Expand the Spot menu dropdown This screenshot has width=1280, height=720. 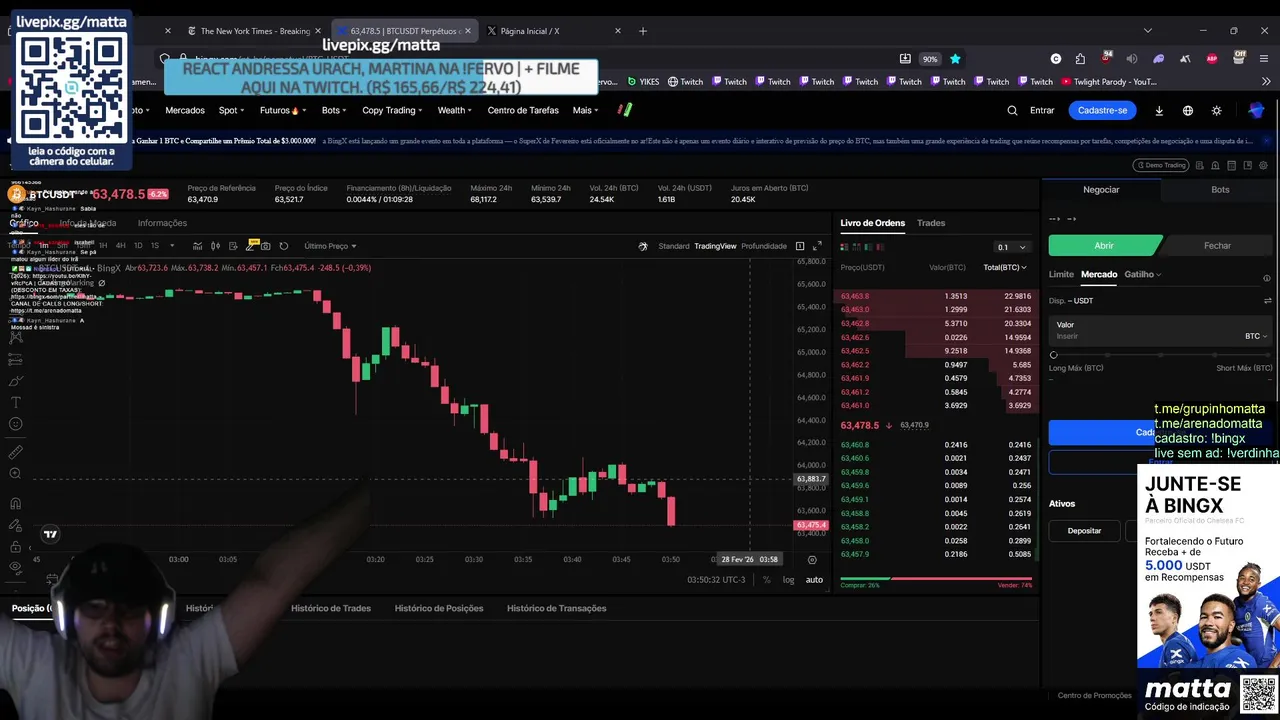pos(232,110)
